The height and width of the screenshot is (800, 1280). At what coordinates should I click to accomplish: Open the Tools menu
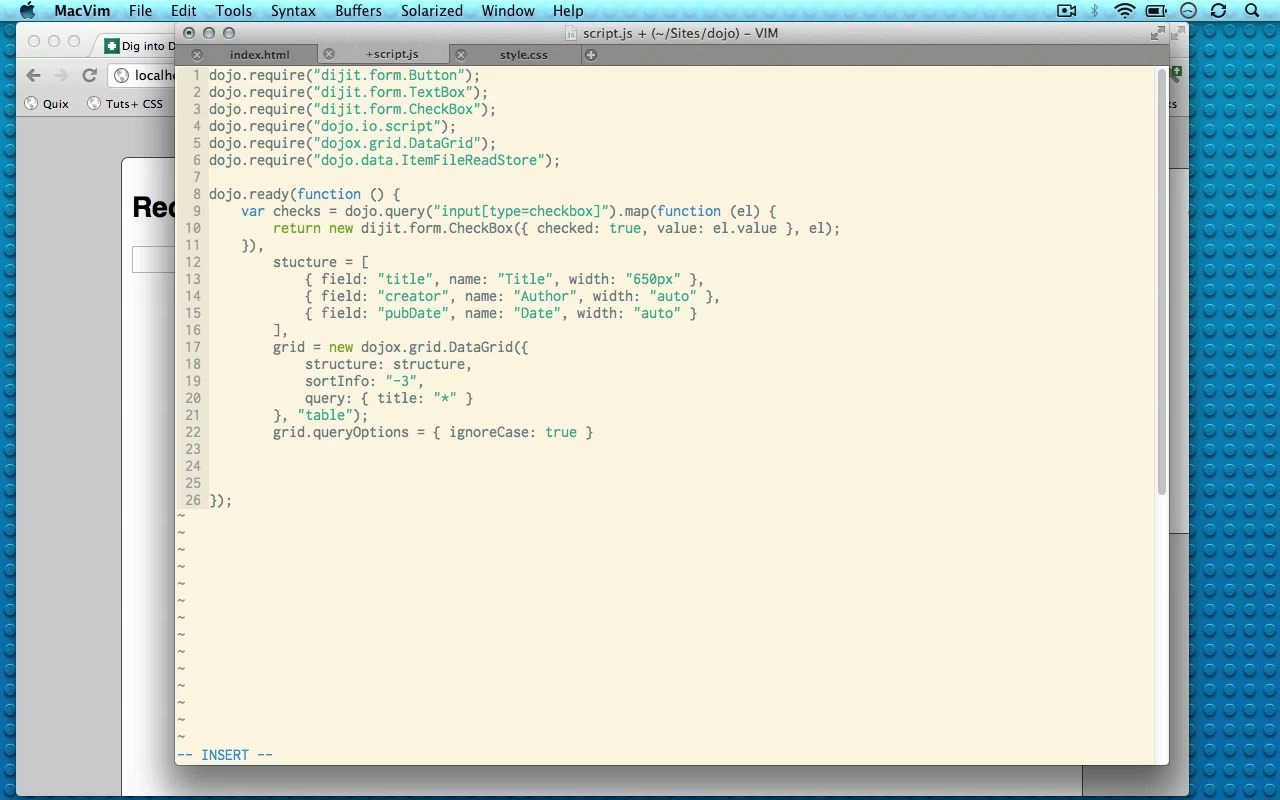233,11
